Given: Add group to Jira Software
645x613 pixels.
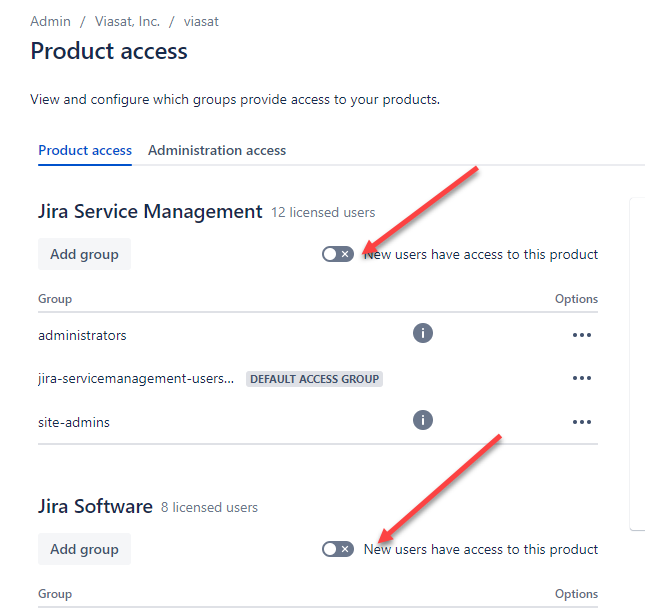Looking at the screenshot, I should [x=84, y=549].
